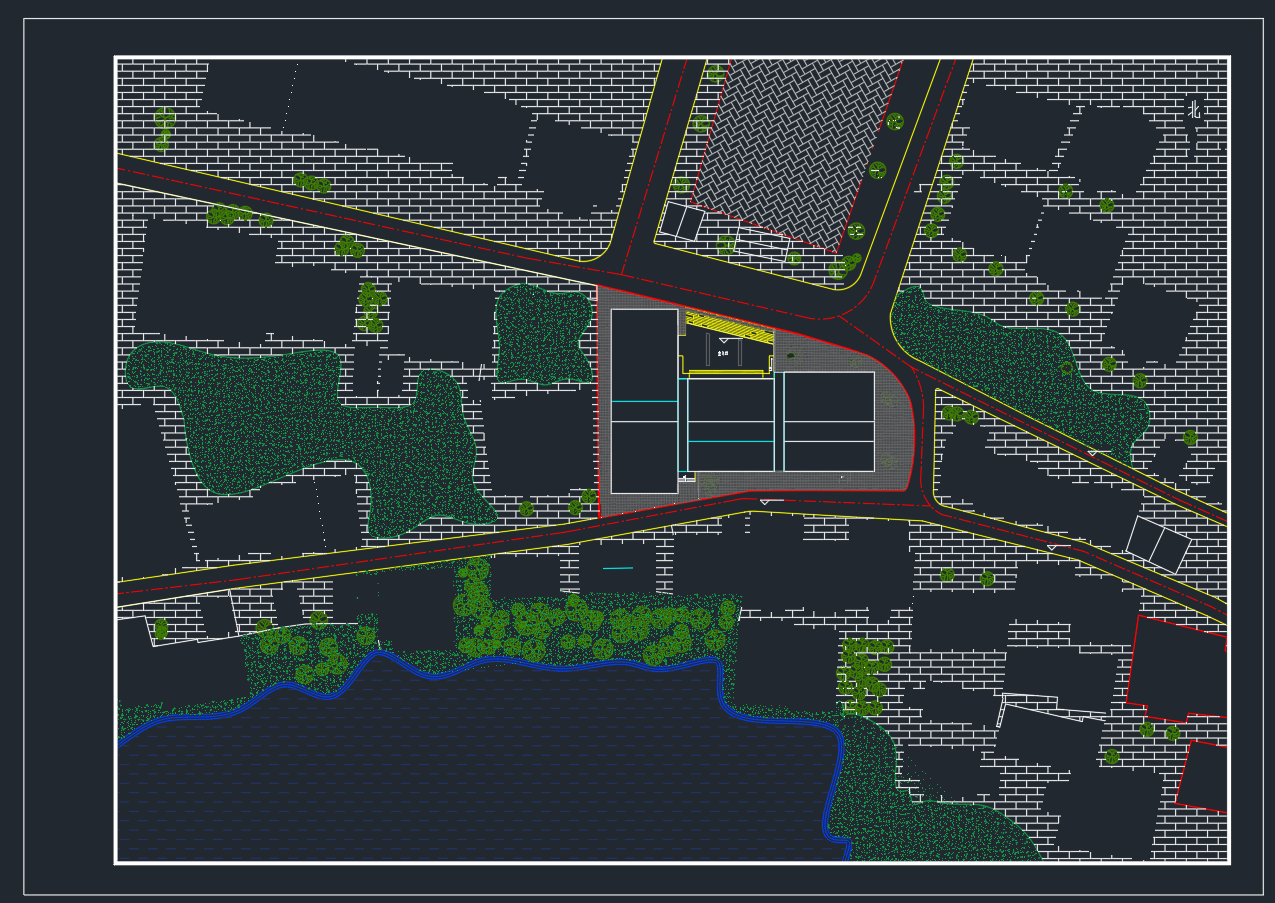This screenshot has width=1275, height=903.
Task: Pick the small text label in the entrance courtyard
Action: pos(723,353)
